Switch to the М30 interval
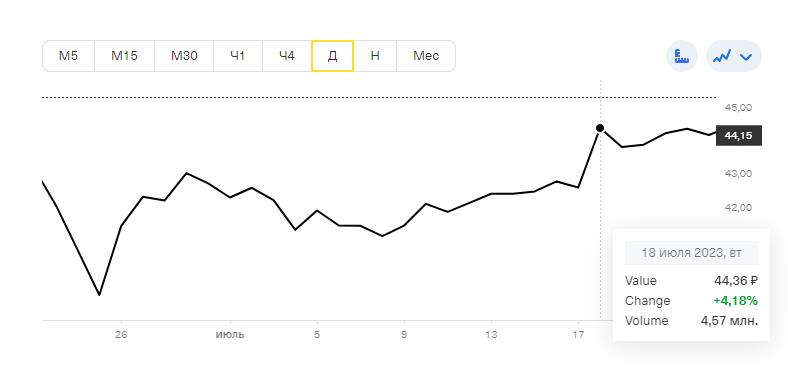Image resolution: width=788 pixels, height=380 pixels. coord(184,56)
